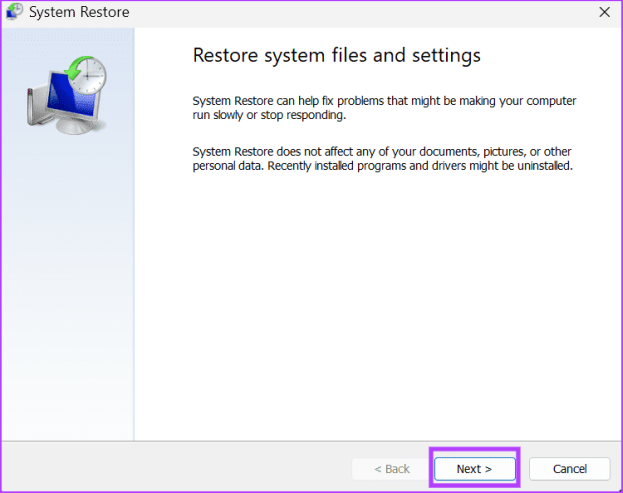Select the heading "Restore system files and settings"

337,55
